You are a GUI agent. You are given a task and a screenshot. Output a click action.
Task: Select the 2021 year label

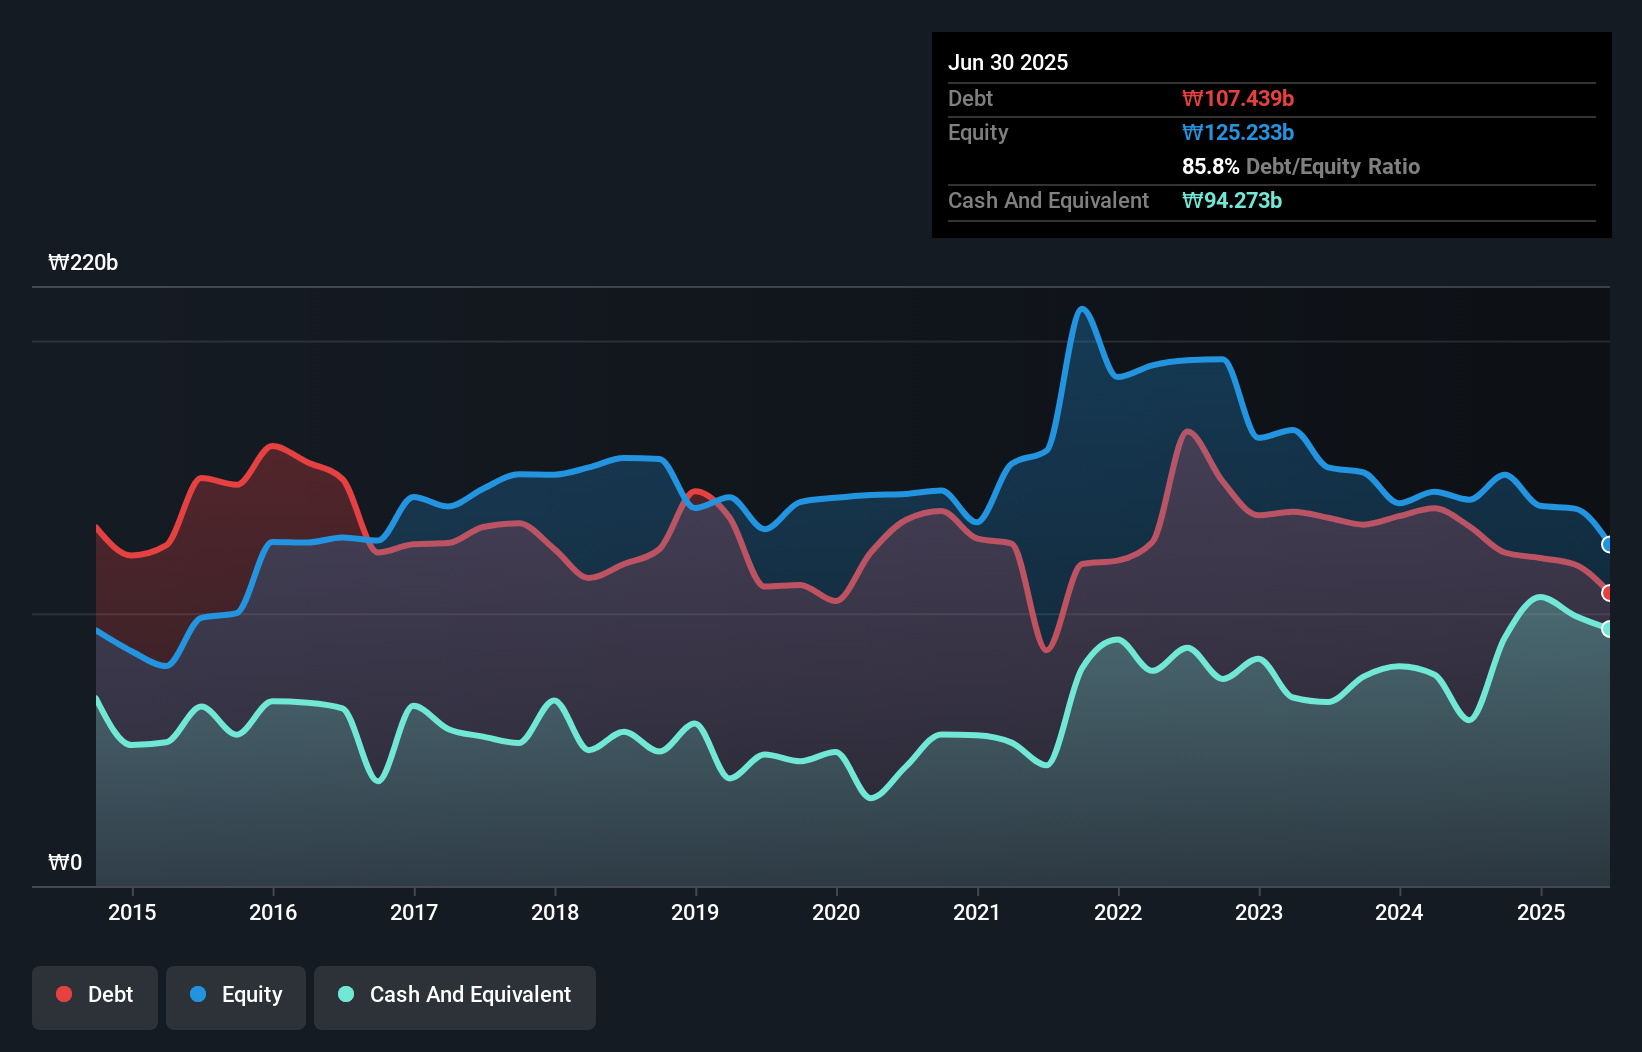(x=978, y=912)
